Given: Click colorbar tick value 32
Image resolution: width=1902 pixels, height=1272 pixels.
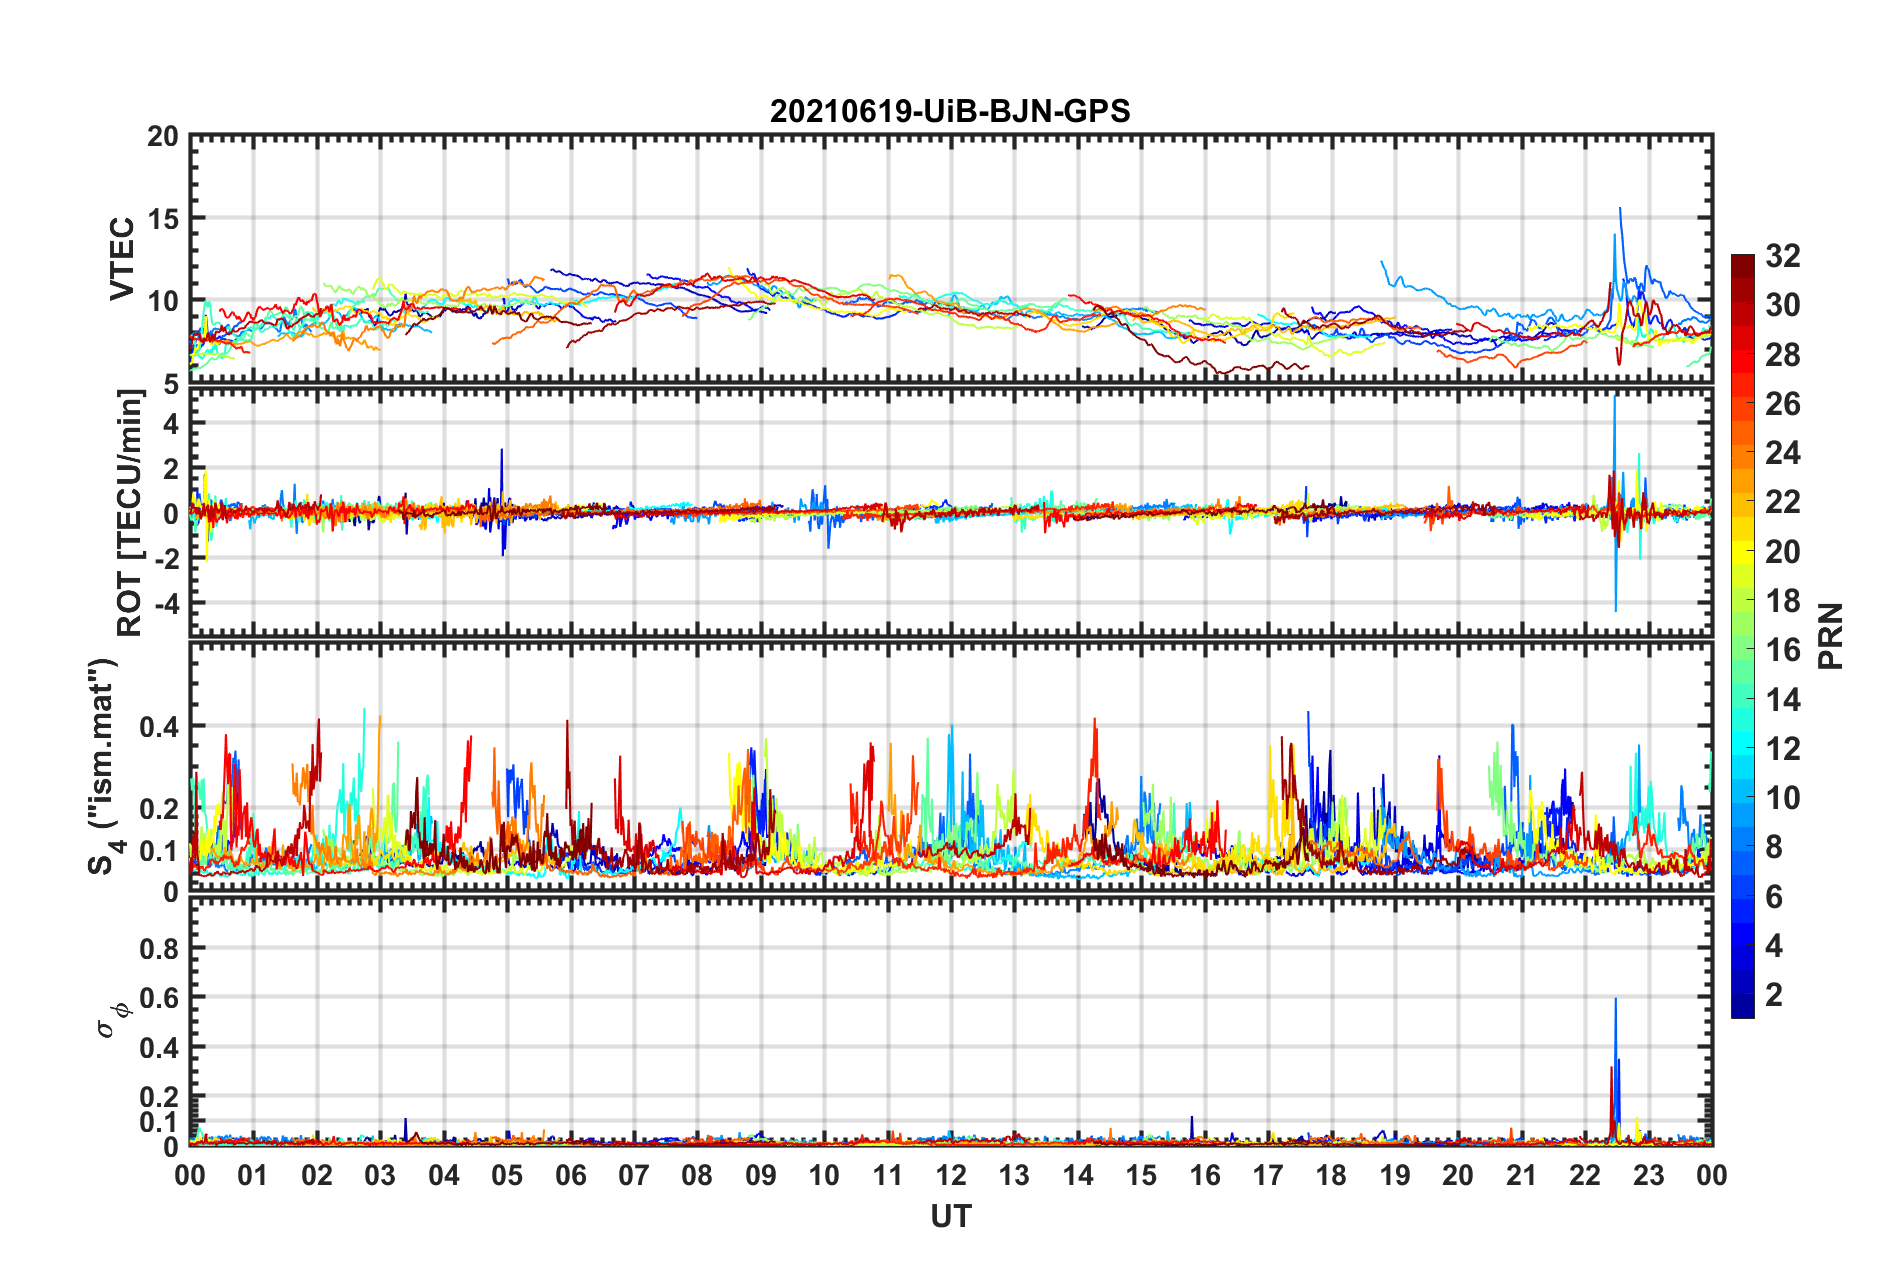Looking at the screenshot, I should point(1782,256).
